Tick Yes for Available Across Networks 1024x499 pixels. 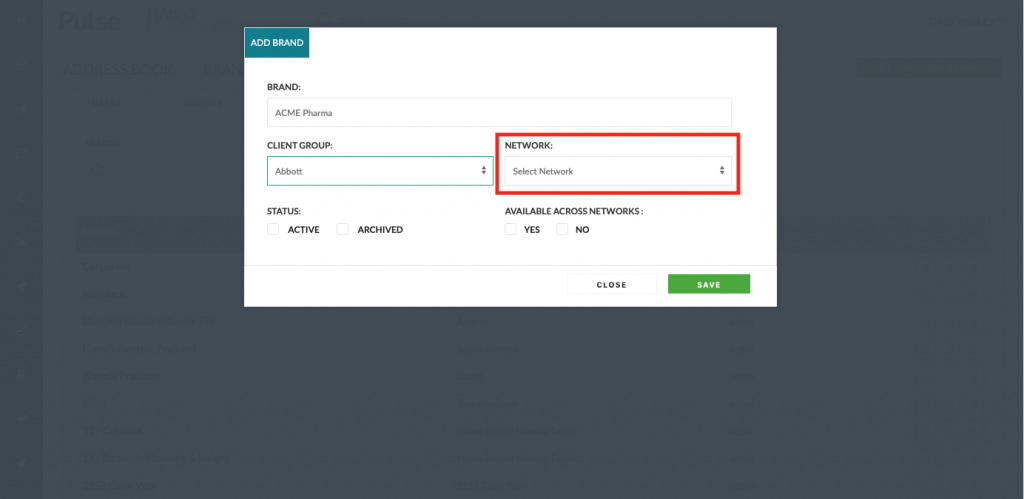[511, 229]
